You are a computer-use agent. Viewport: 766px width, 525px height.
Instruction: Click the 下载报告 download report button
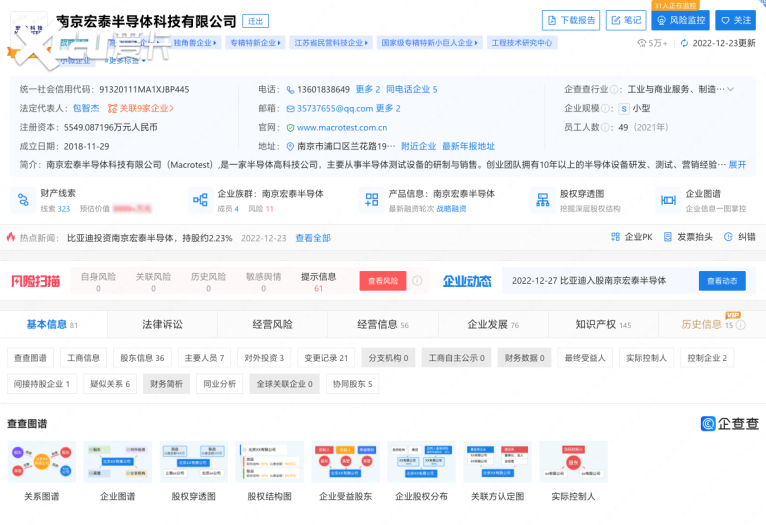(x=571, y=21)
